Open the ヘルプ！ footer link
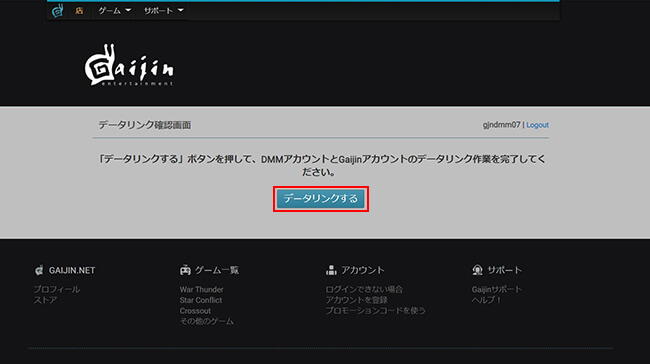Viewport: 650px width, 364px height. (487, 300)
